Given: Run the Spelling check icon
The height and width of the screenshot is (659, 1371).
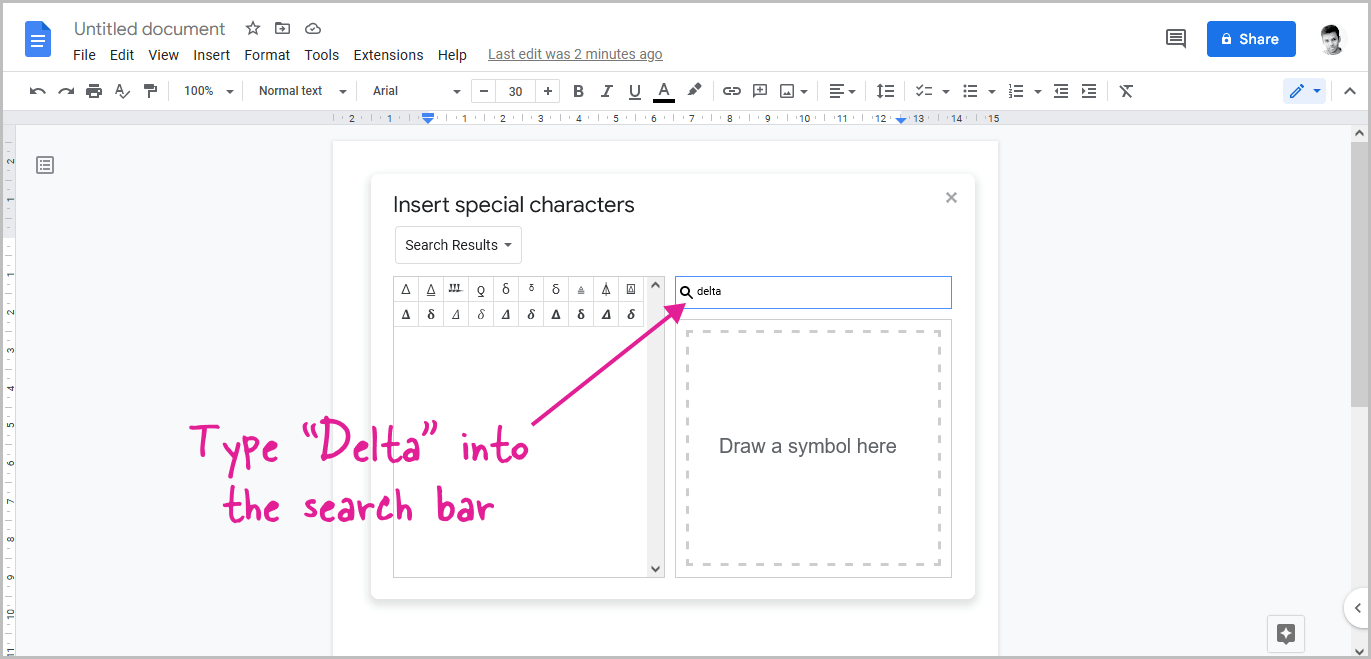Looking at the screenshot, I should 122,91.
